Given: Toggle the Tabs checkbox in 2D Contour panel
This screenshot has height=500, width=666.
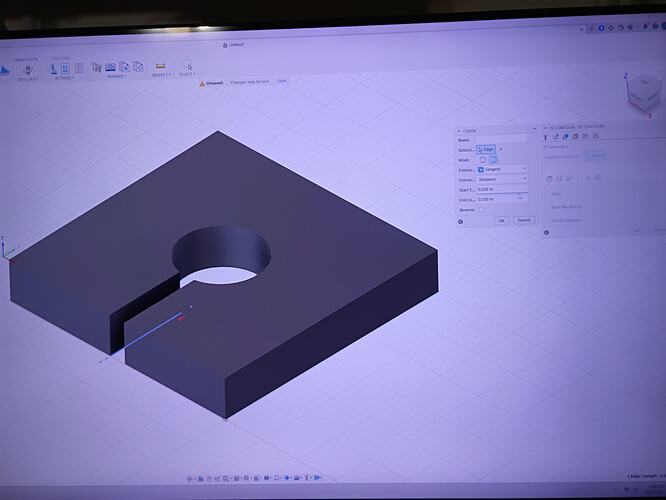Looking at the screenshot, I should 547,194.
